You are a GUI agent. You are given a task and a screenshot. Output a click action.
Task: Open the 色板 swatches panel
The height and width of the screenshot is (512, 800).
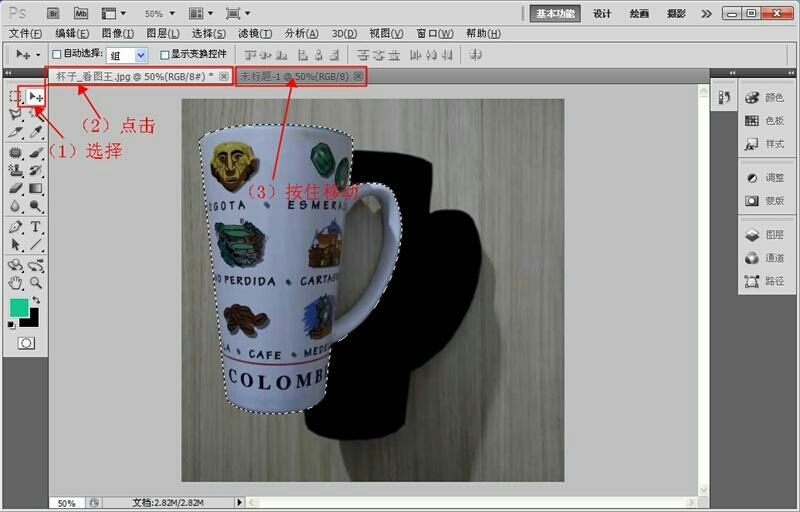point(764,121)
